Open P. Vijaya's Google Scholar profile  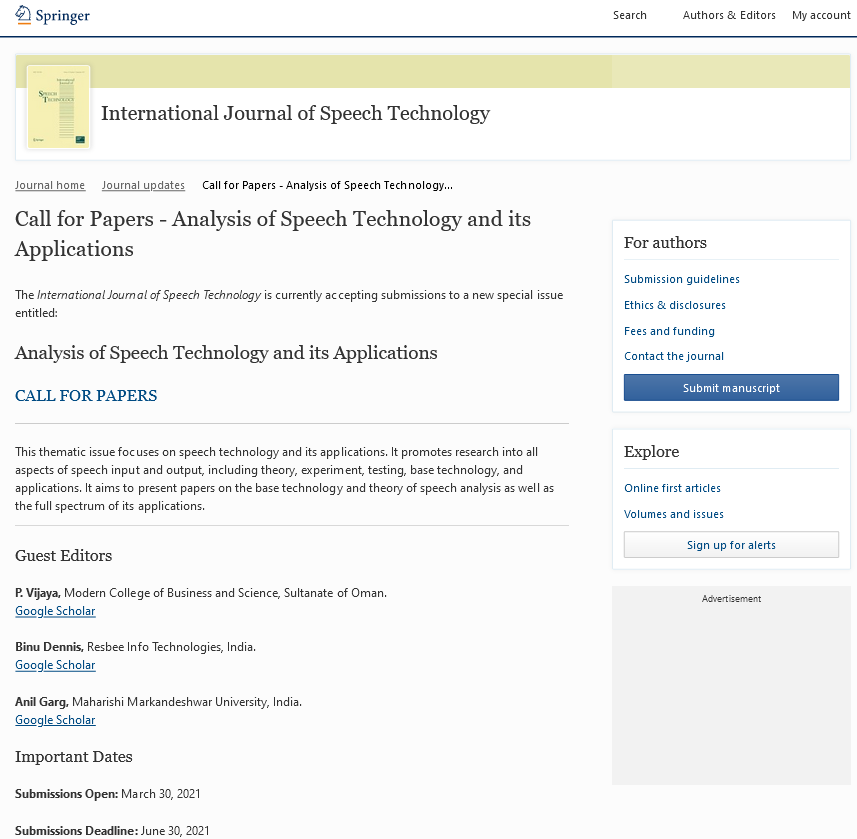[x=55, y=611]
